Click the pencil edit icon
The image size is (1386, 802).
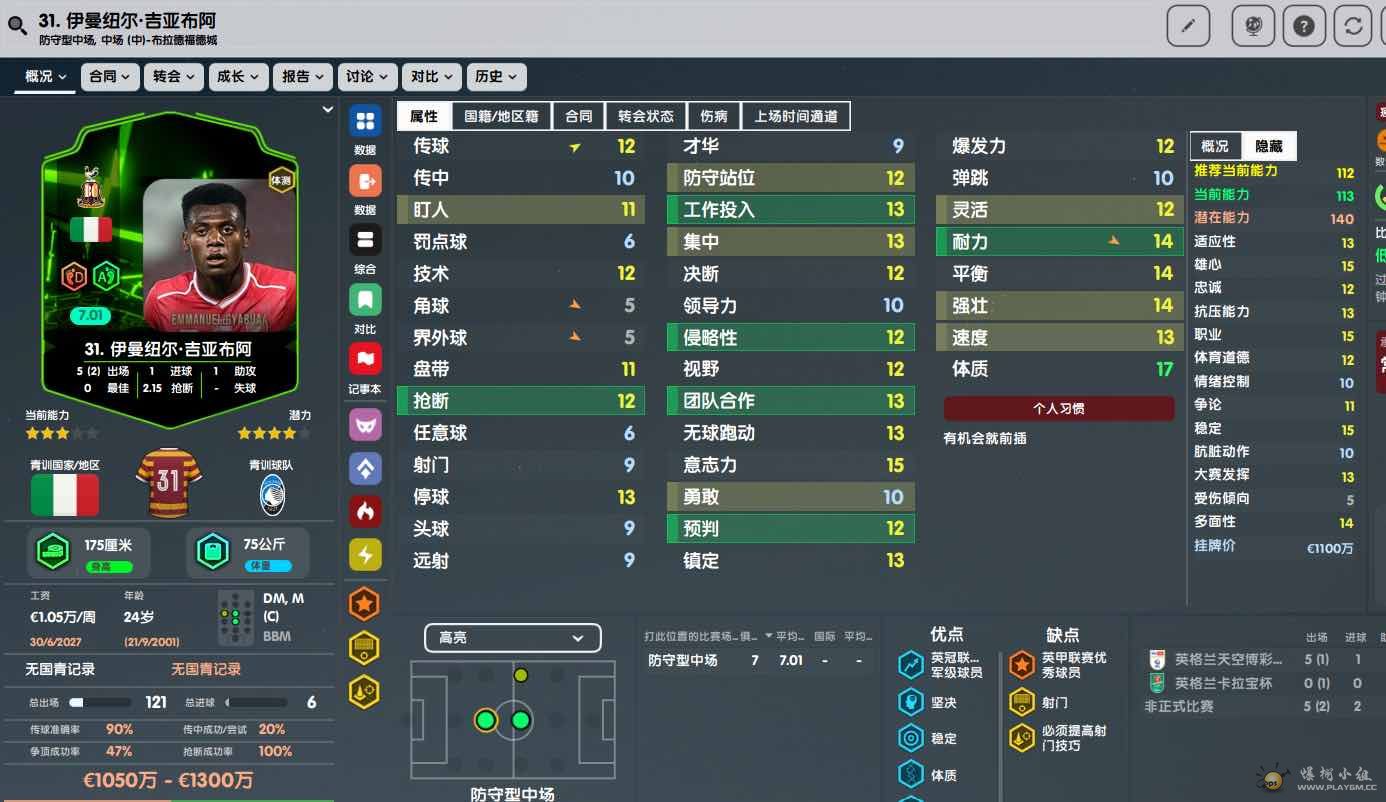pos(1188,26)
